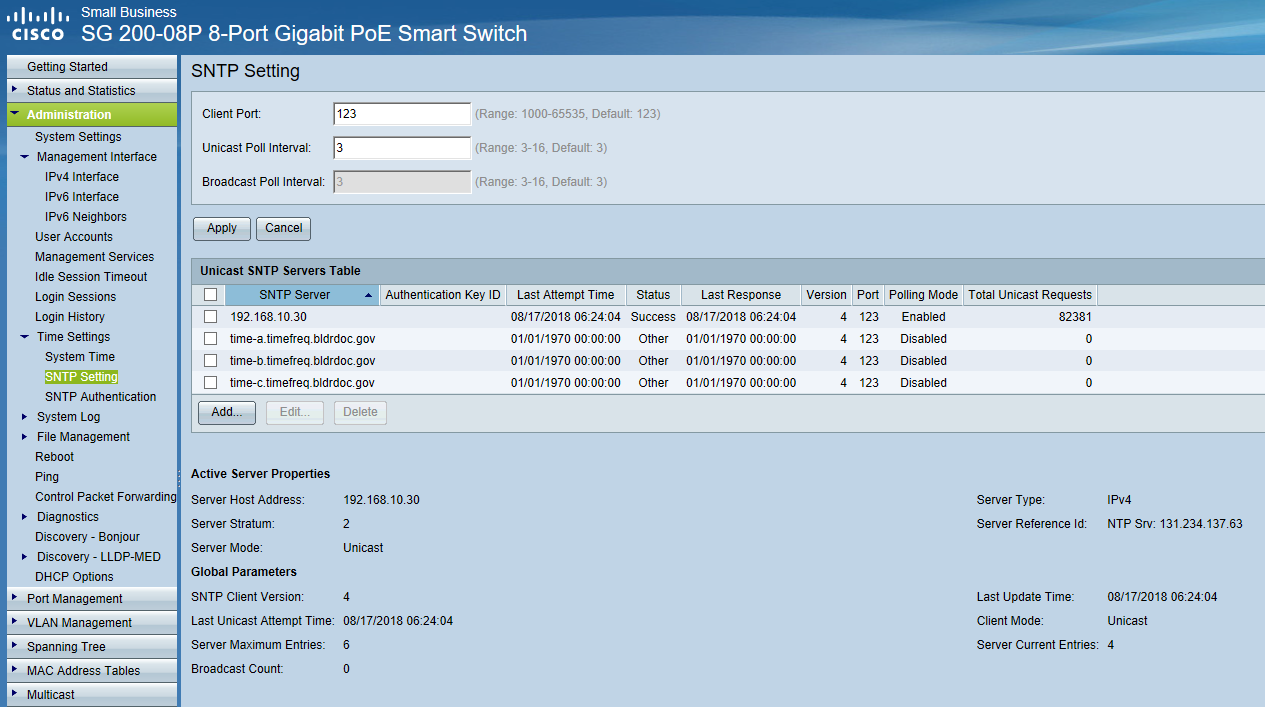Sort by Authentication Key ID column

click(x=443, y=295)
